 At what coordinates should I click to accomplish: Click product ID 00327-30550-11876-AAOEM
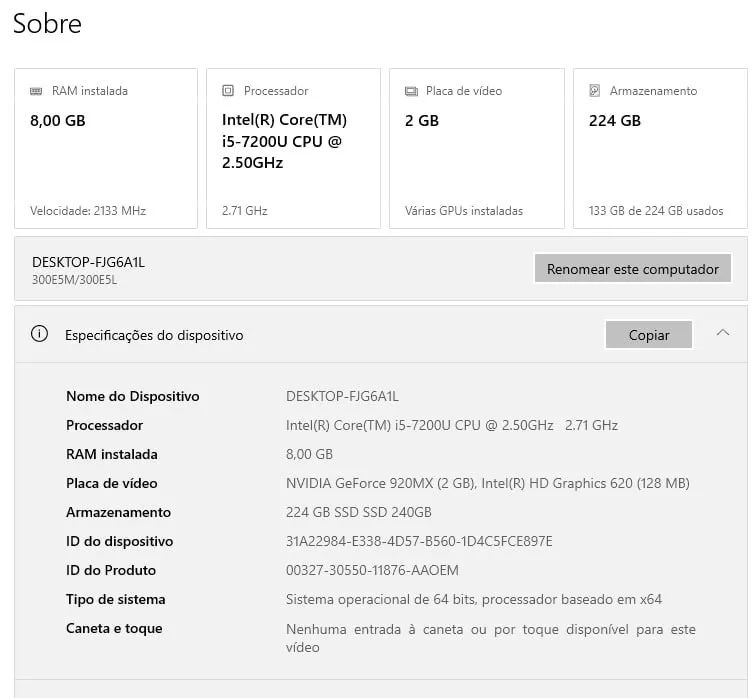(x=372, y=570)
